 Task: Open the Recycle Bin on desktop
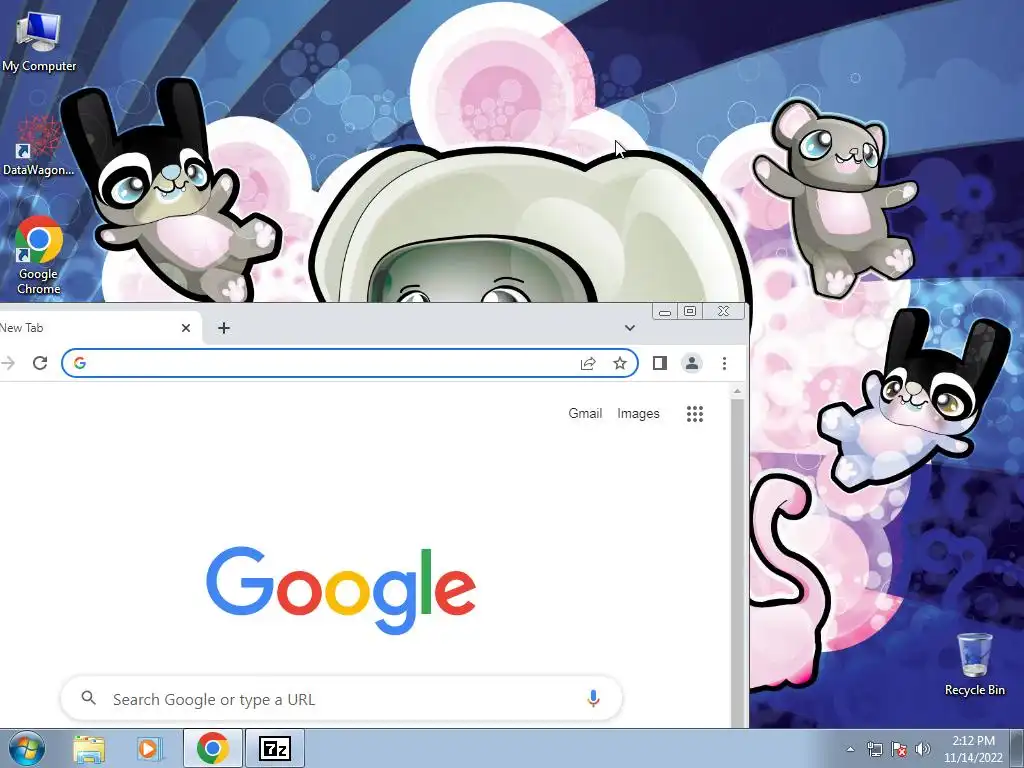(x=974, y=665)
